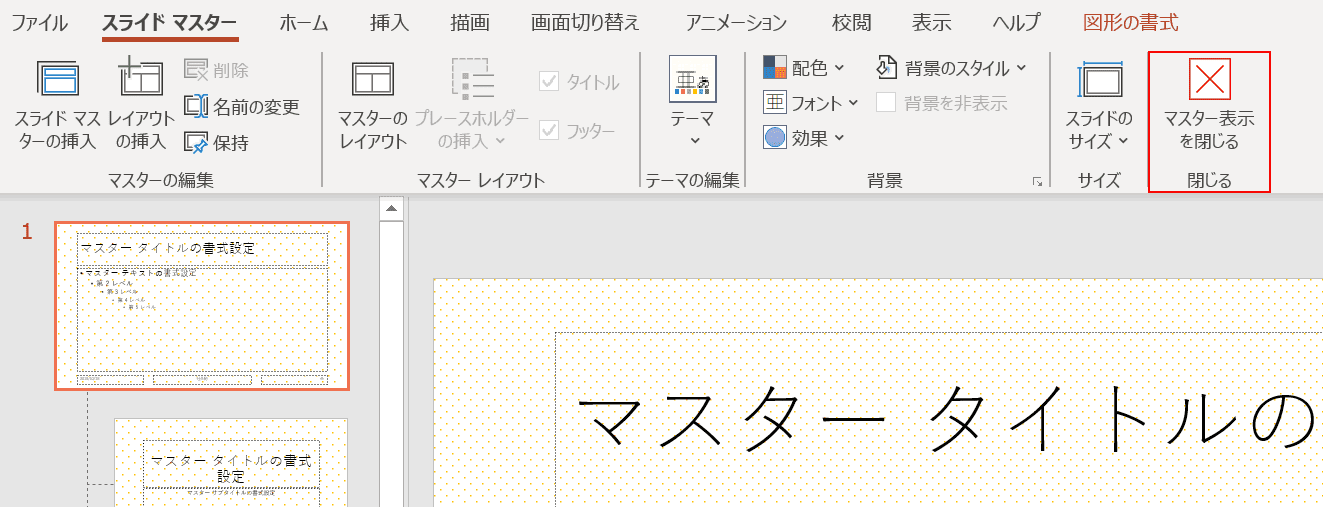This screenshot has height=507, width=1323.
Task: Switch to the Home (ホーム) tab
Action: pos(304,22)
